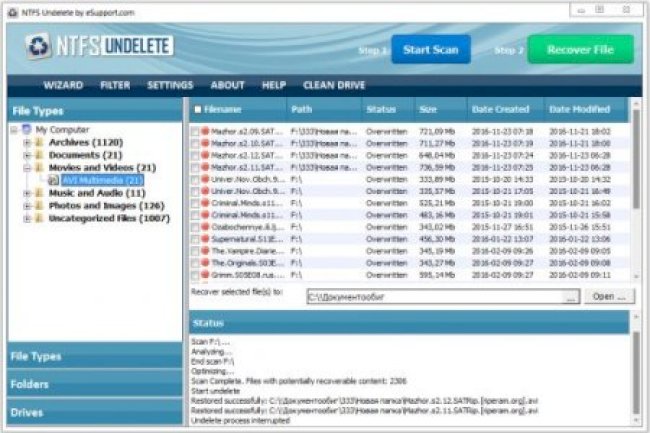Switch to the bottom File Types panel
Image resolution: width=650 pixels, height=433 pixels.
pyautogui.click(x=95, y=356)
